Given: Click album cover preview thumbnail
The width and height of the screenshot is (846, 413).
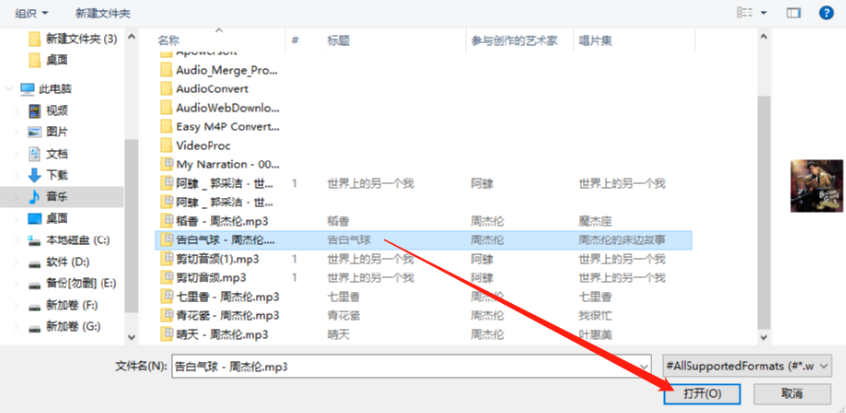Looking at the screenshot, I should click(816, 186).
